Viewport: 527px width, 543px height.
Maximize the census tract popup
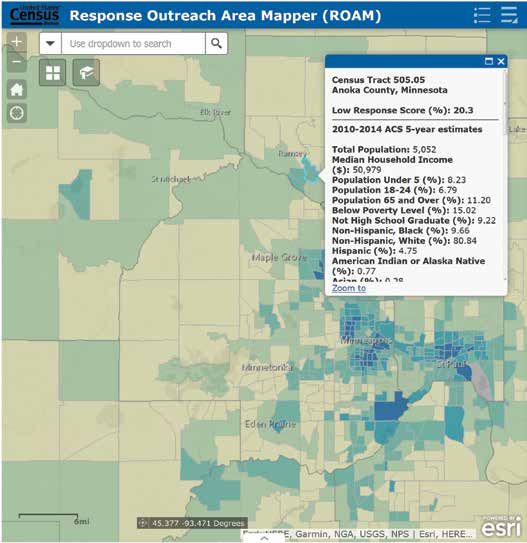[x=489, y=62]
